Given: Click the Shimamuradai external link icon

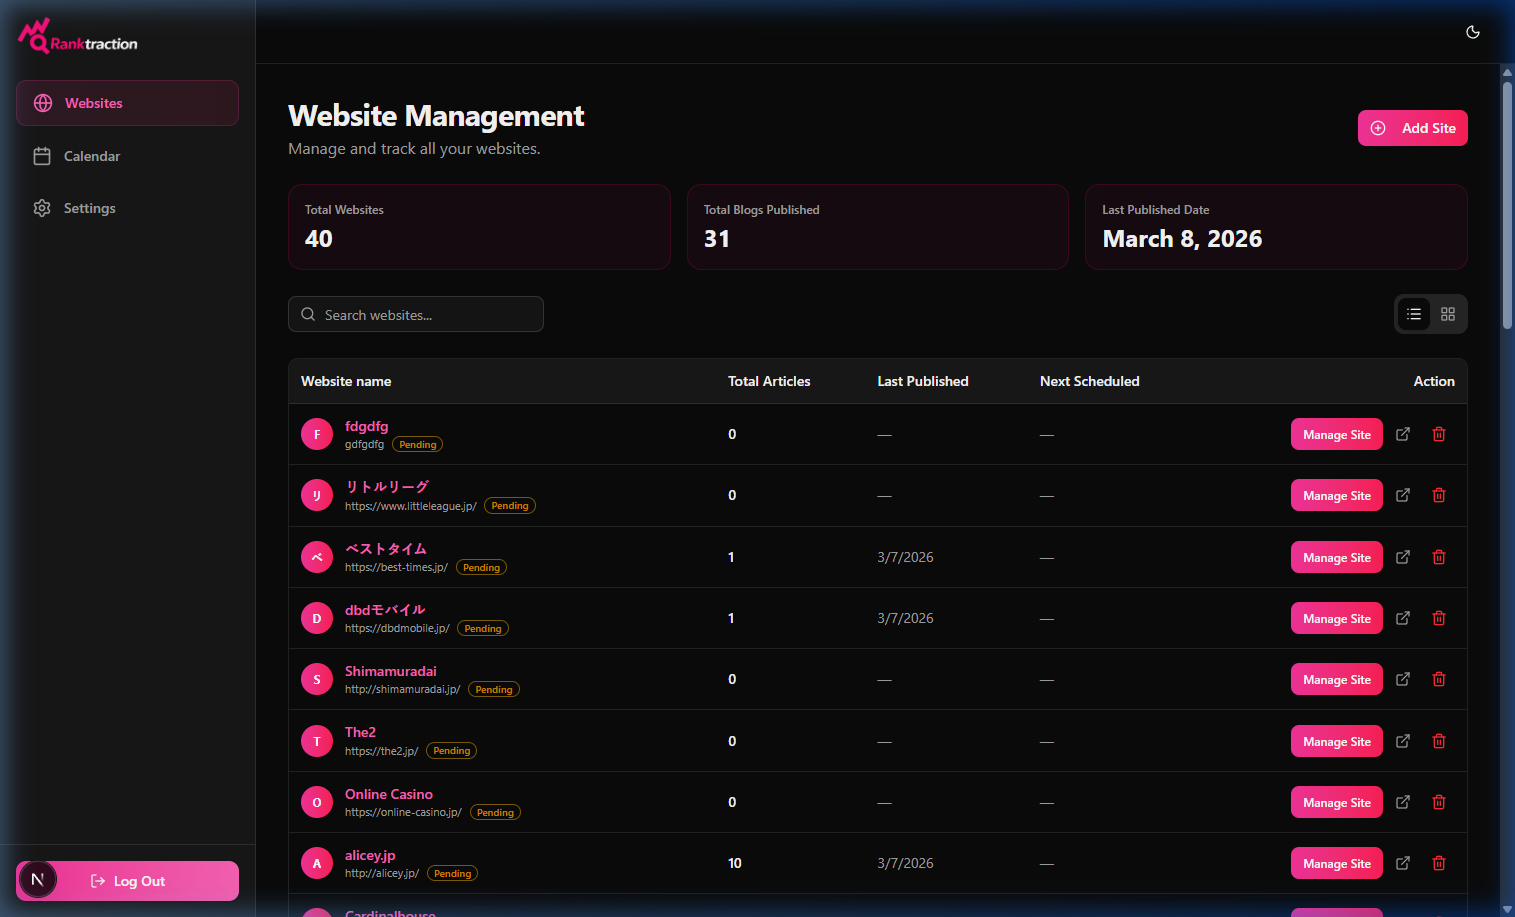Looking at the screenshot, I should [x=1402, y=679].
